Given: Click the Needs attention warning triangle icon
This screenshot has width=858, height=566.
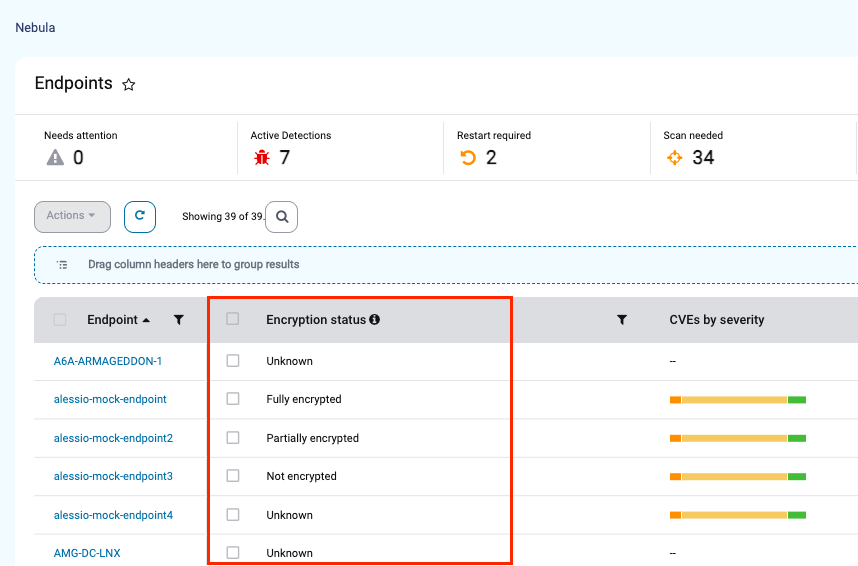Looking at the screenshot, I should pyautogui.click(x=55, y=158).
